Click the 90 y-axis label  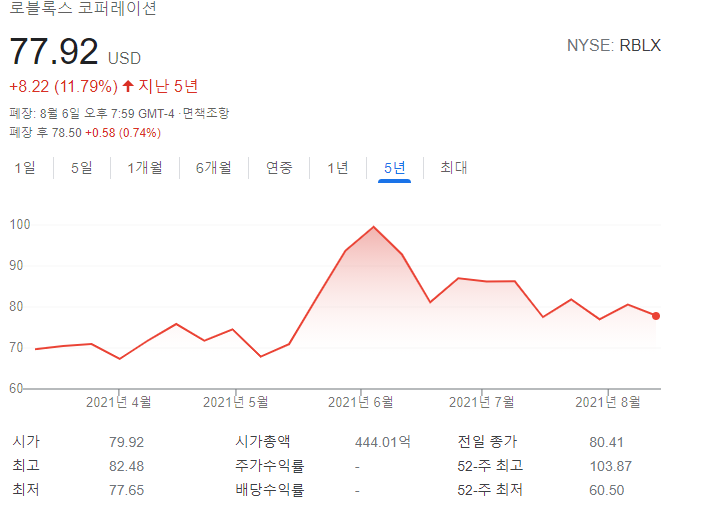click(x=16, y=265)
